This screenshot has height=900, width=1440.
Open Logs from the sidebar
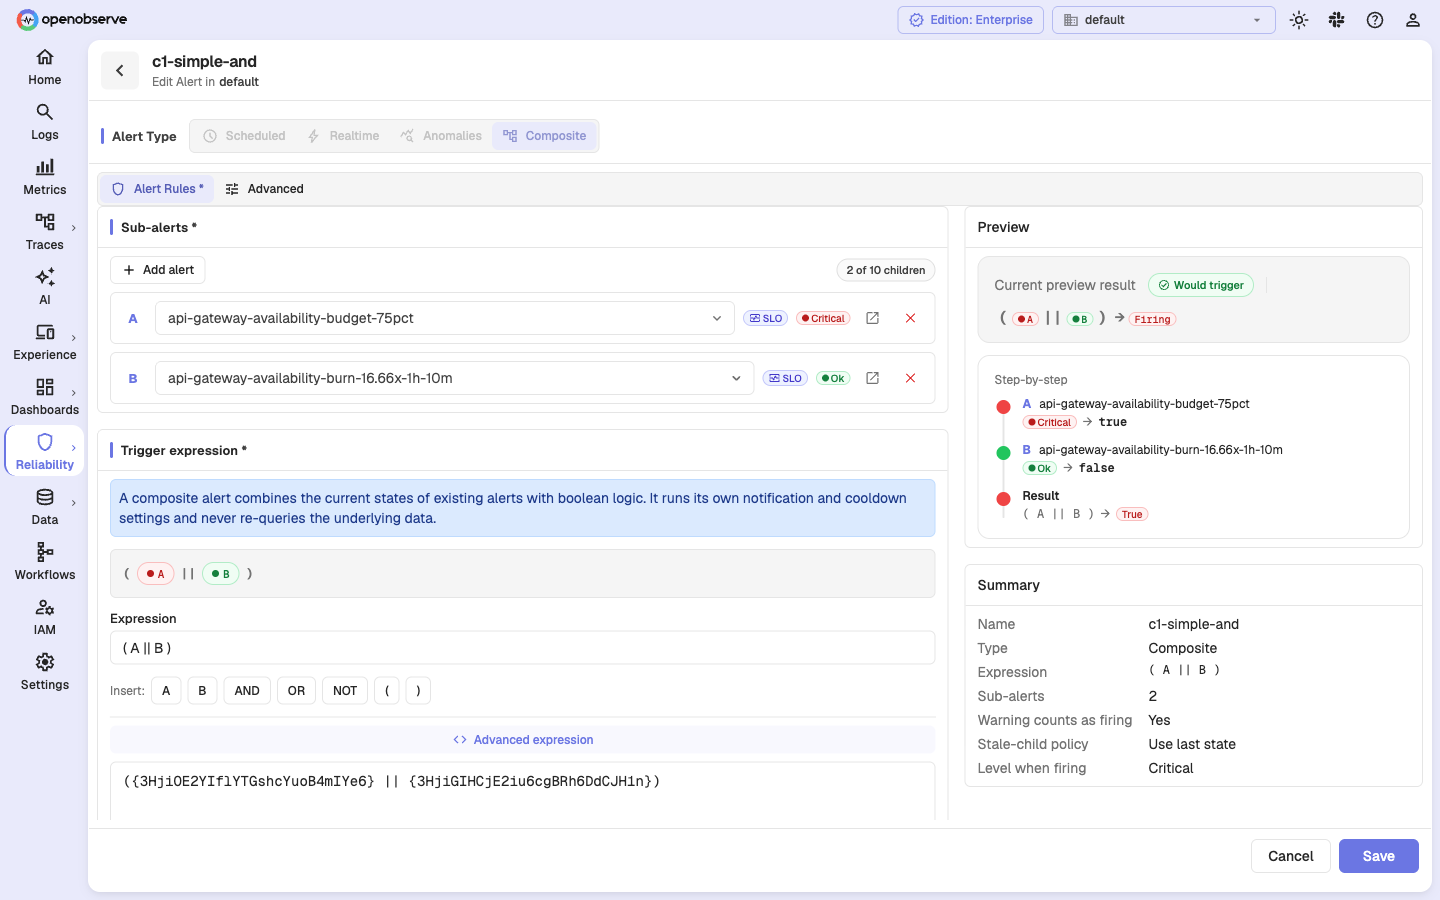coord(44,122)
